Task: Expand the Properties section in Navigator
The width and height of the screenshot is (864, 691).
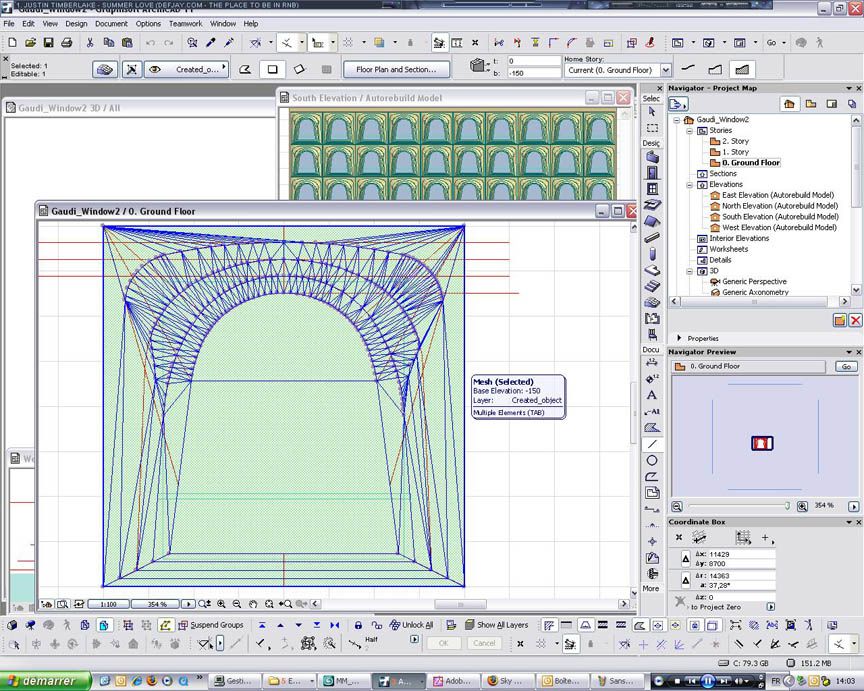Action: pyautogui.click(x=679, y=338)
